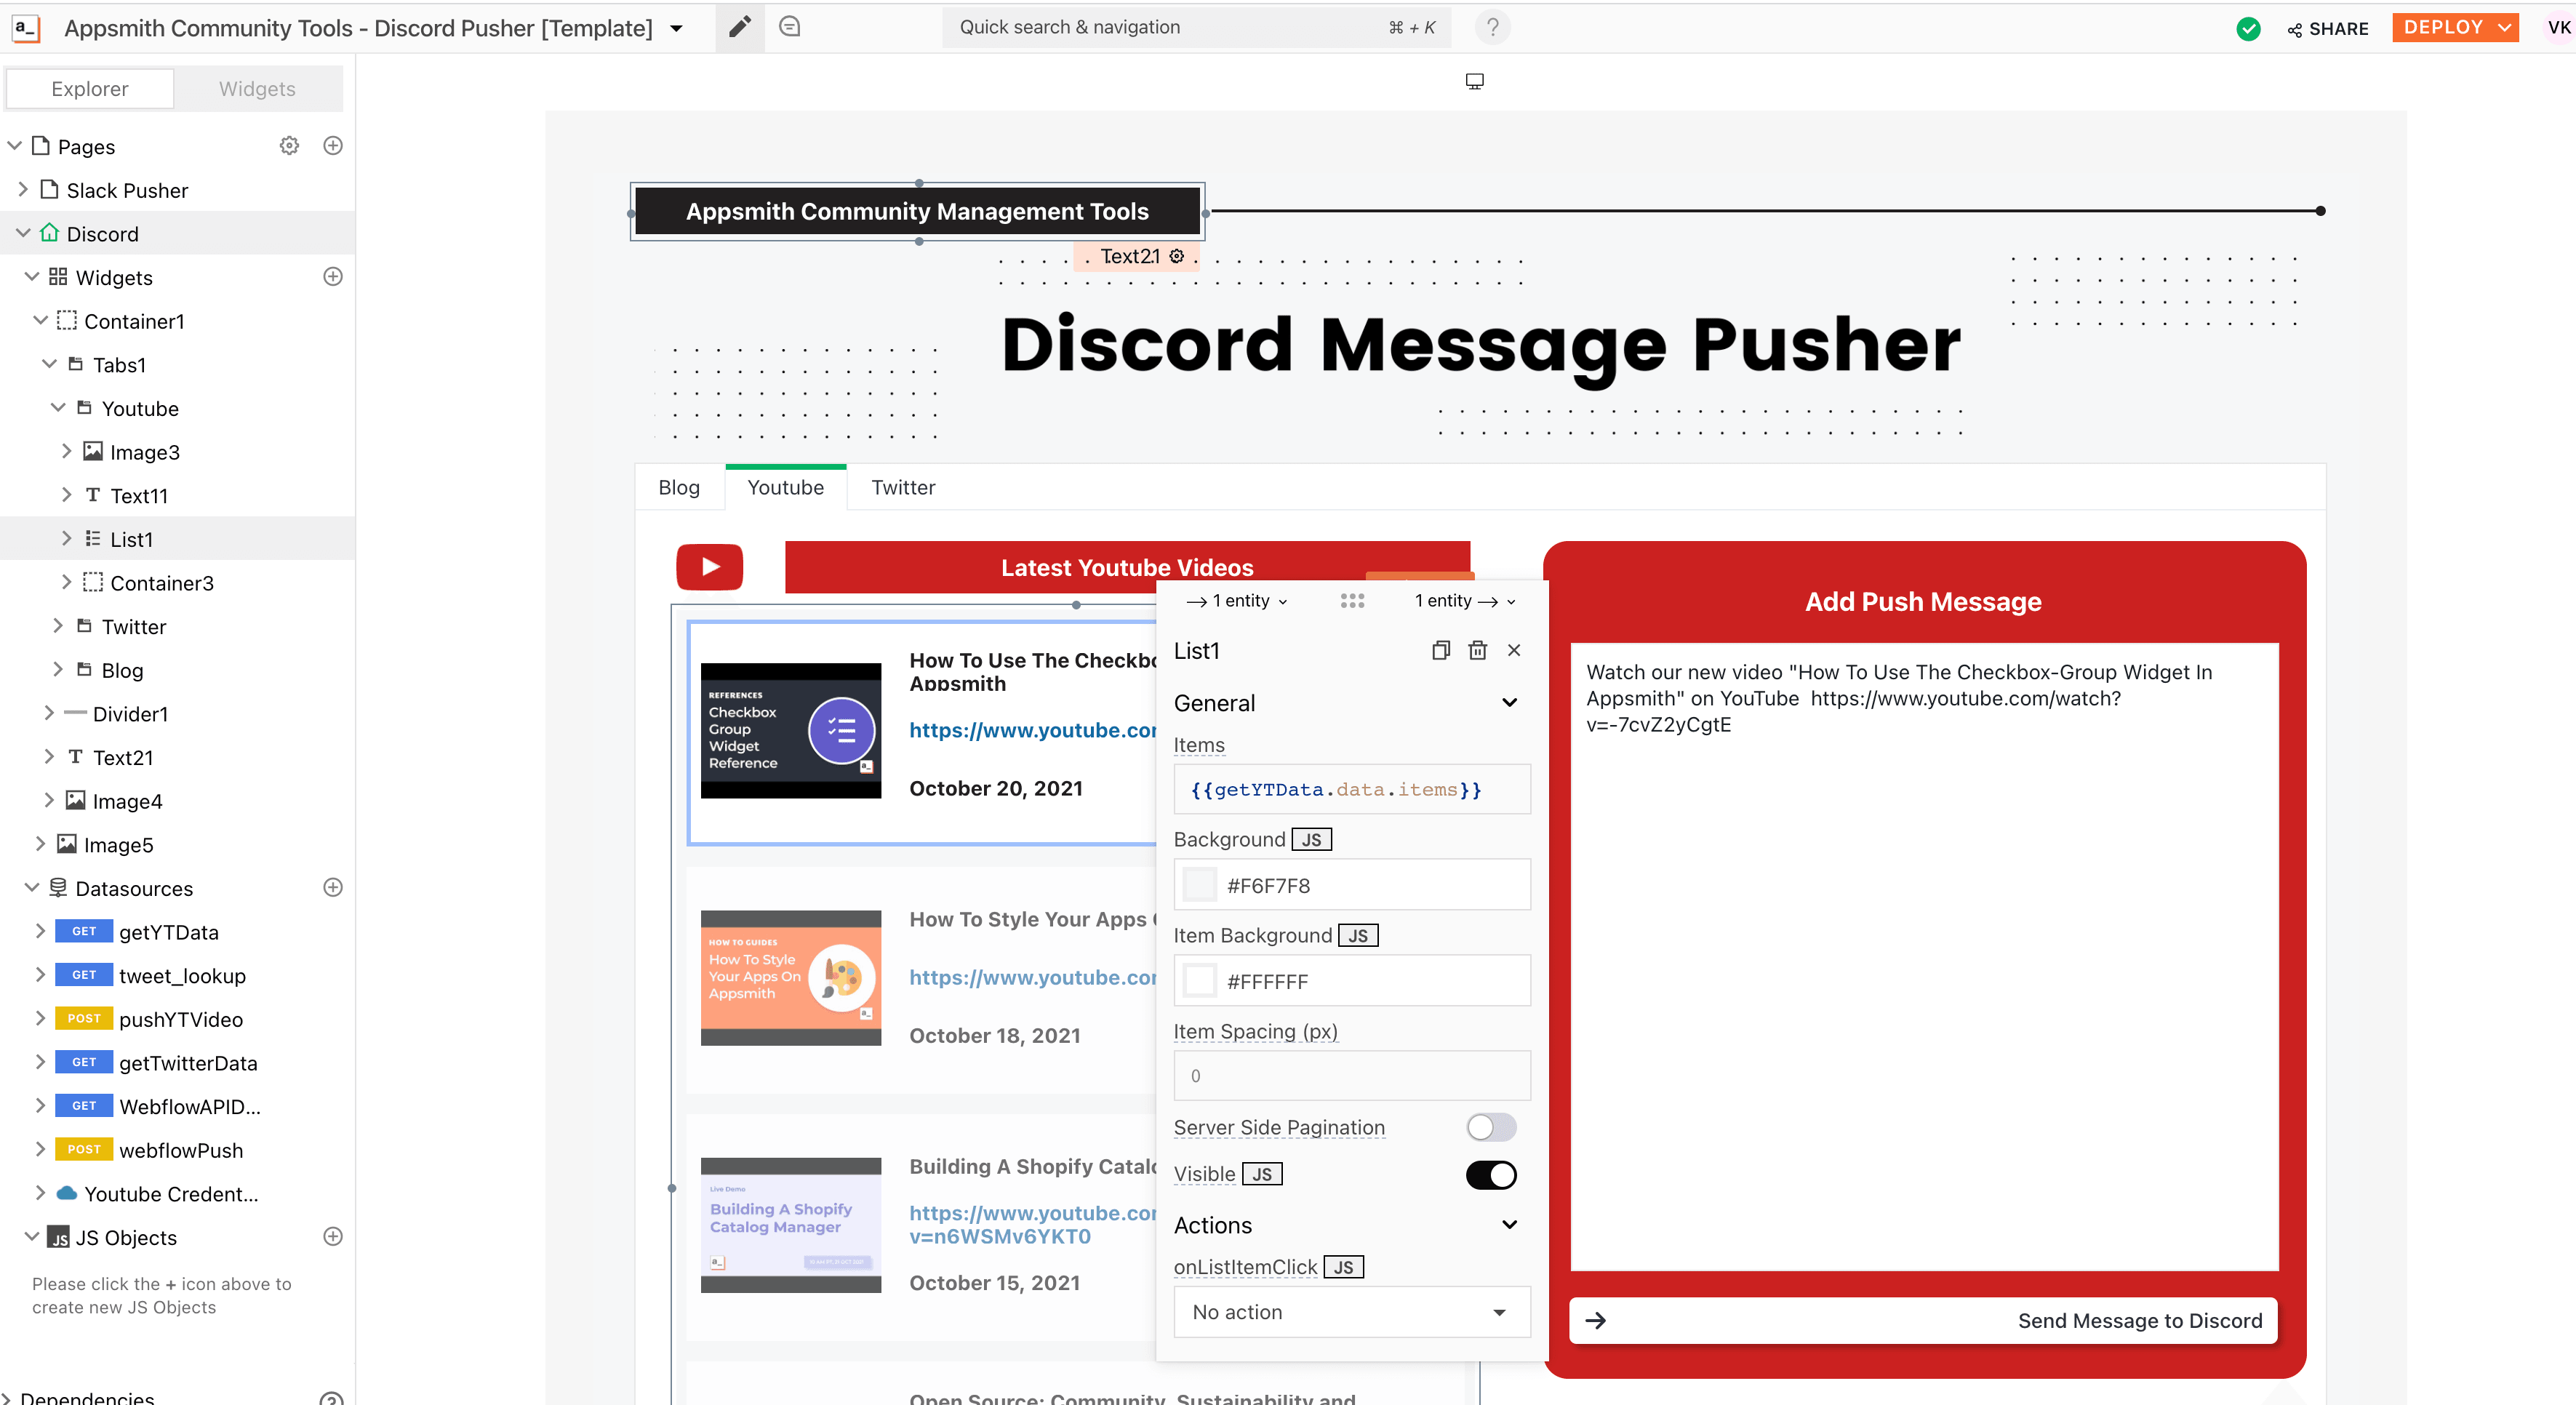
Task: Expand the Twitter tab in tree
Action: click(x=58, y=626)
